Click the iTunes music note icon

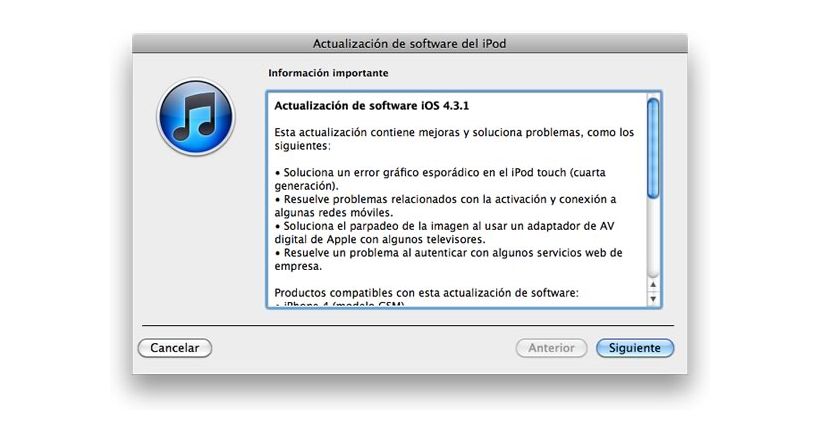pyautogui.click(x=196, y=117)
